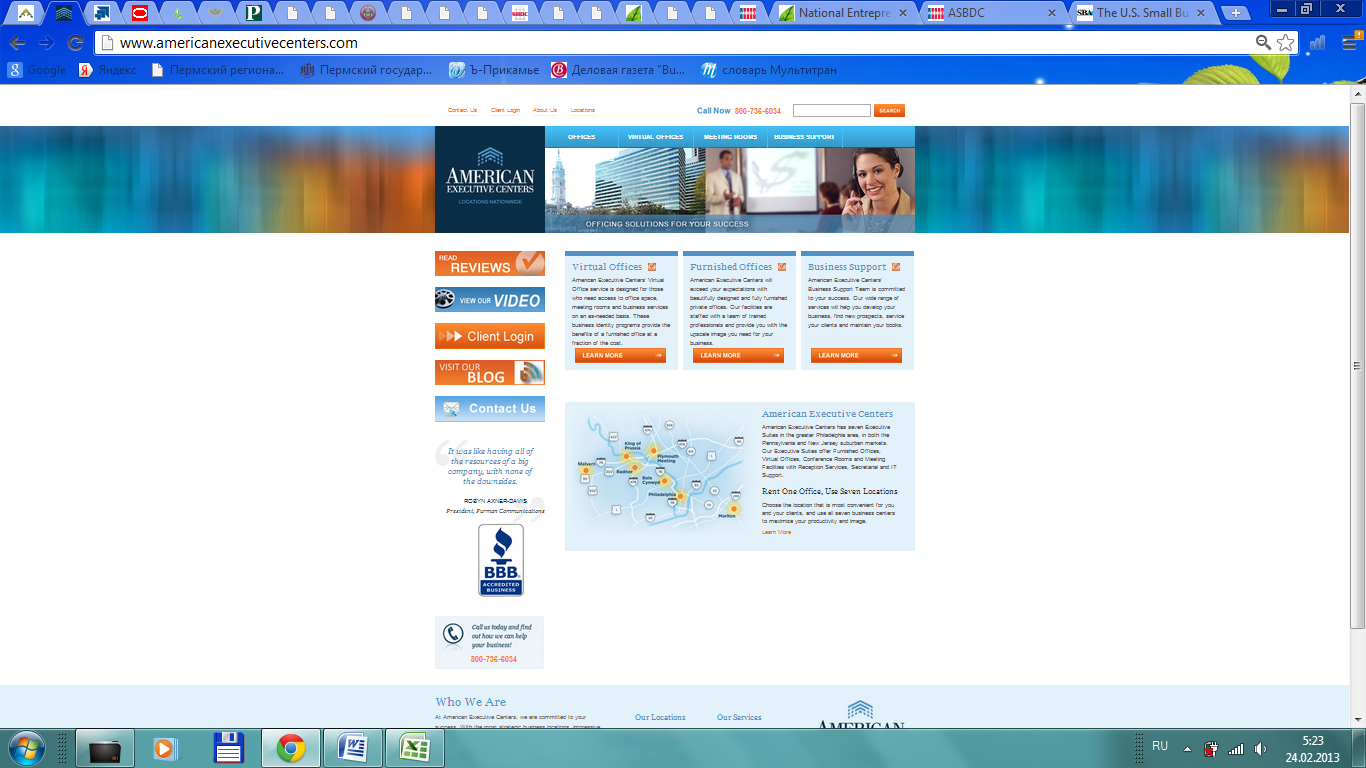Click the site search text box
Image resolution: width=1366 pixels, height=768 pixels.
tap(832, 111)
